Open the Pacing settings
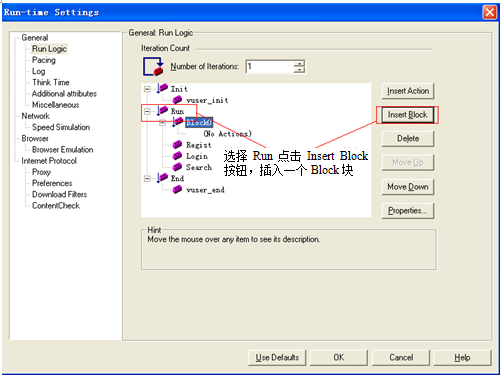 44,60
